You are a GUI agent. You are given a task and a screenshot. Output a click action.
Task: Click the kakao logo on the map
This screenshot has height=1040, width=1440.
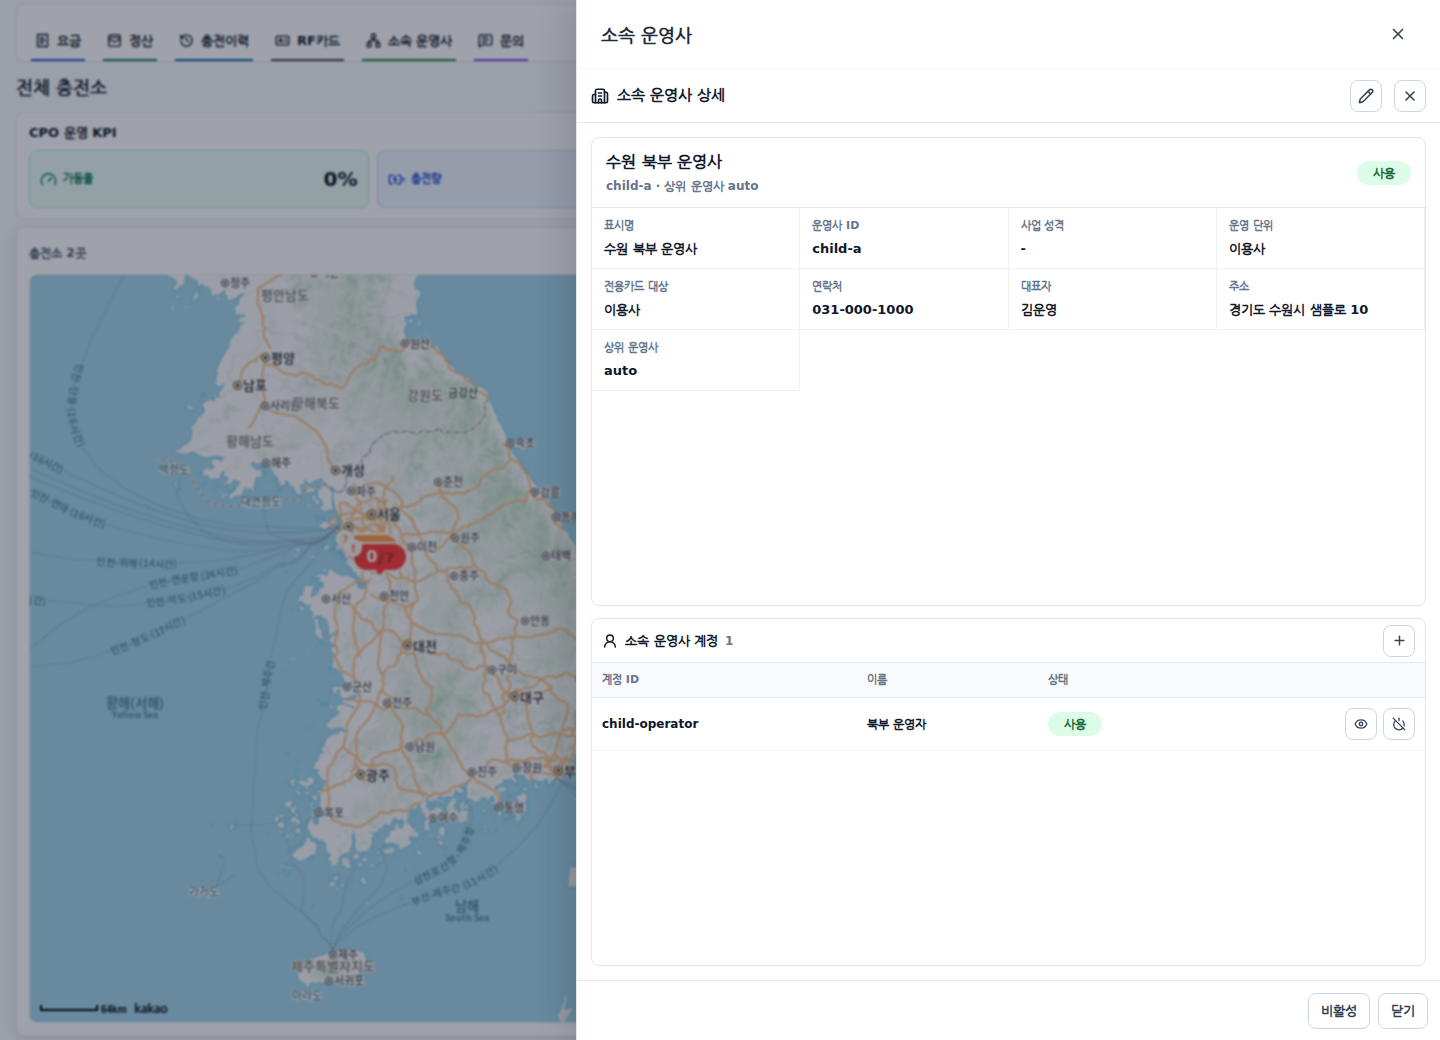(151, 1008)
